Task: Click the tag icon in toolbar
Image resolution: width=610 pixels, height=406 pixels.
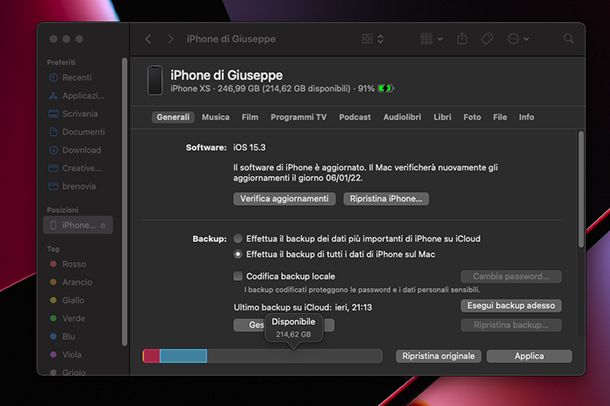Action: [487, 39]
